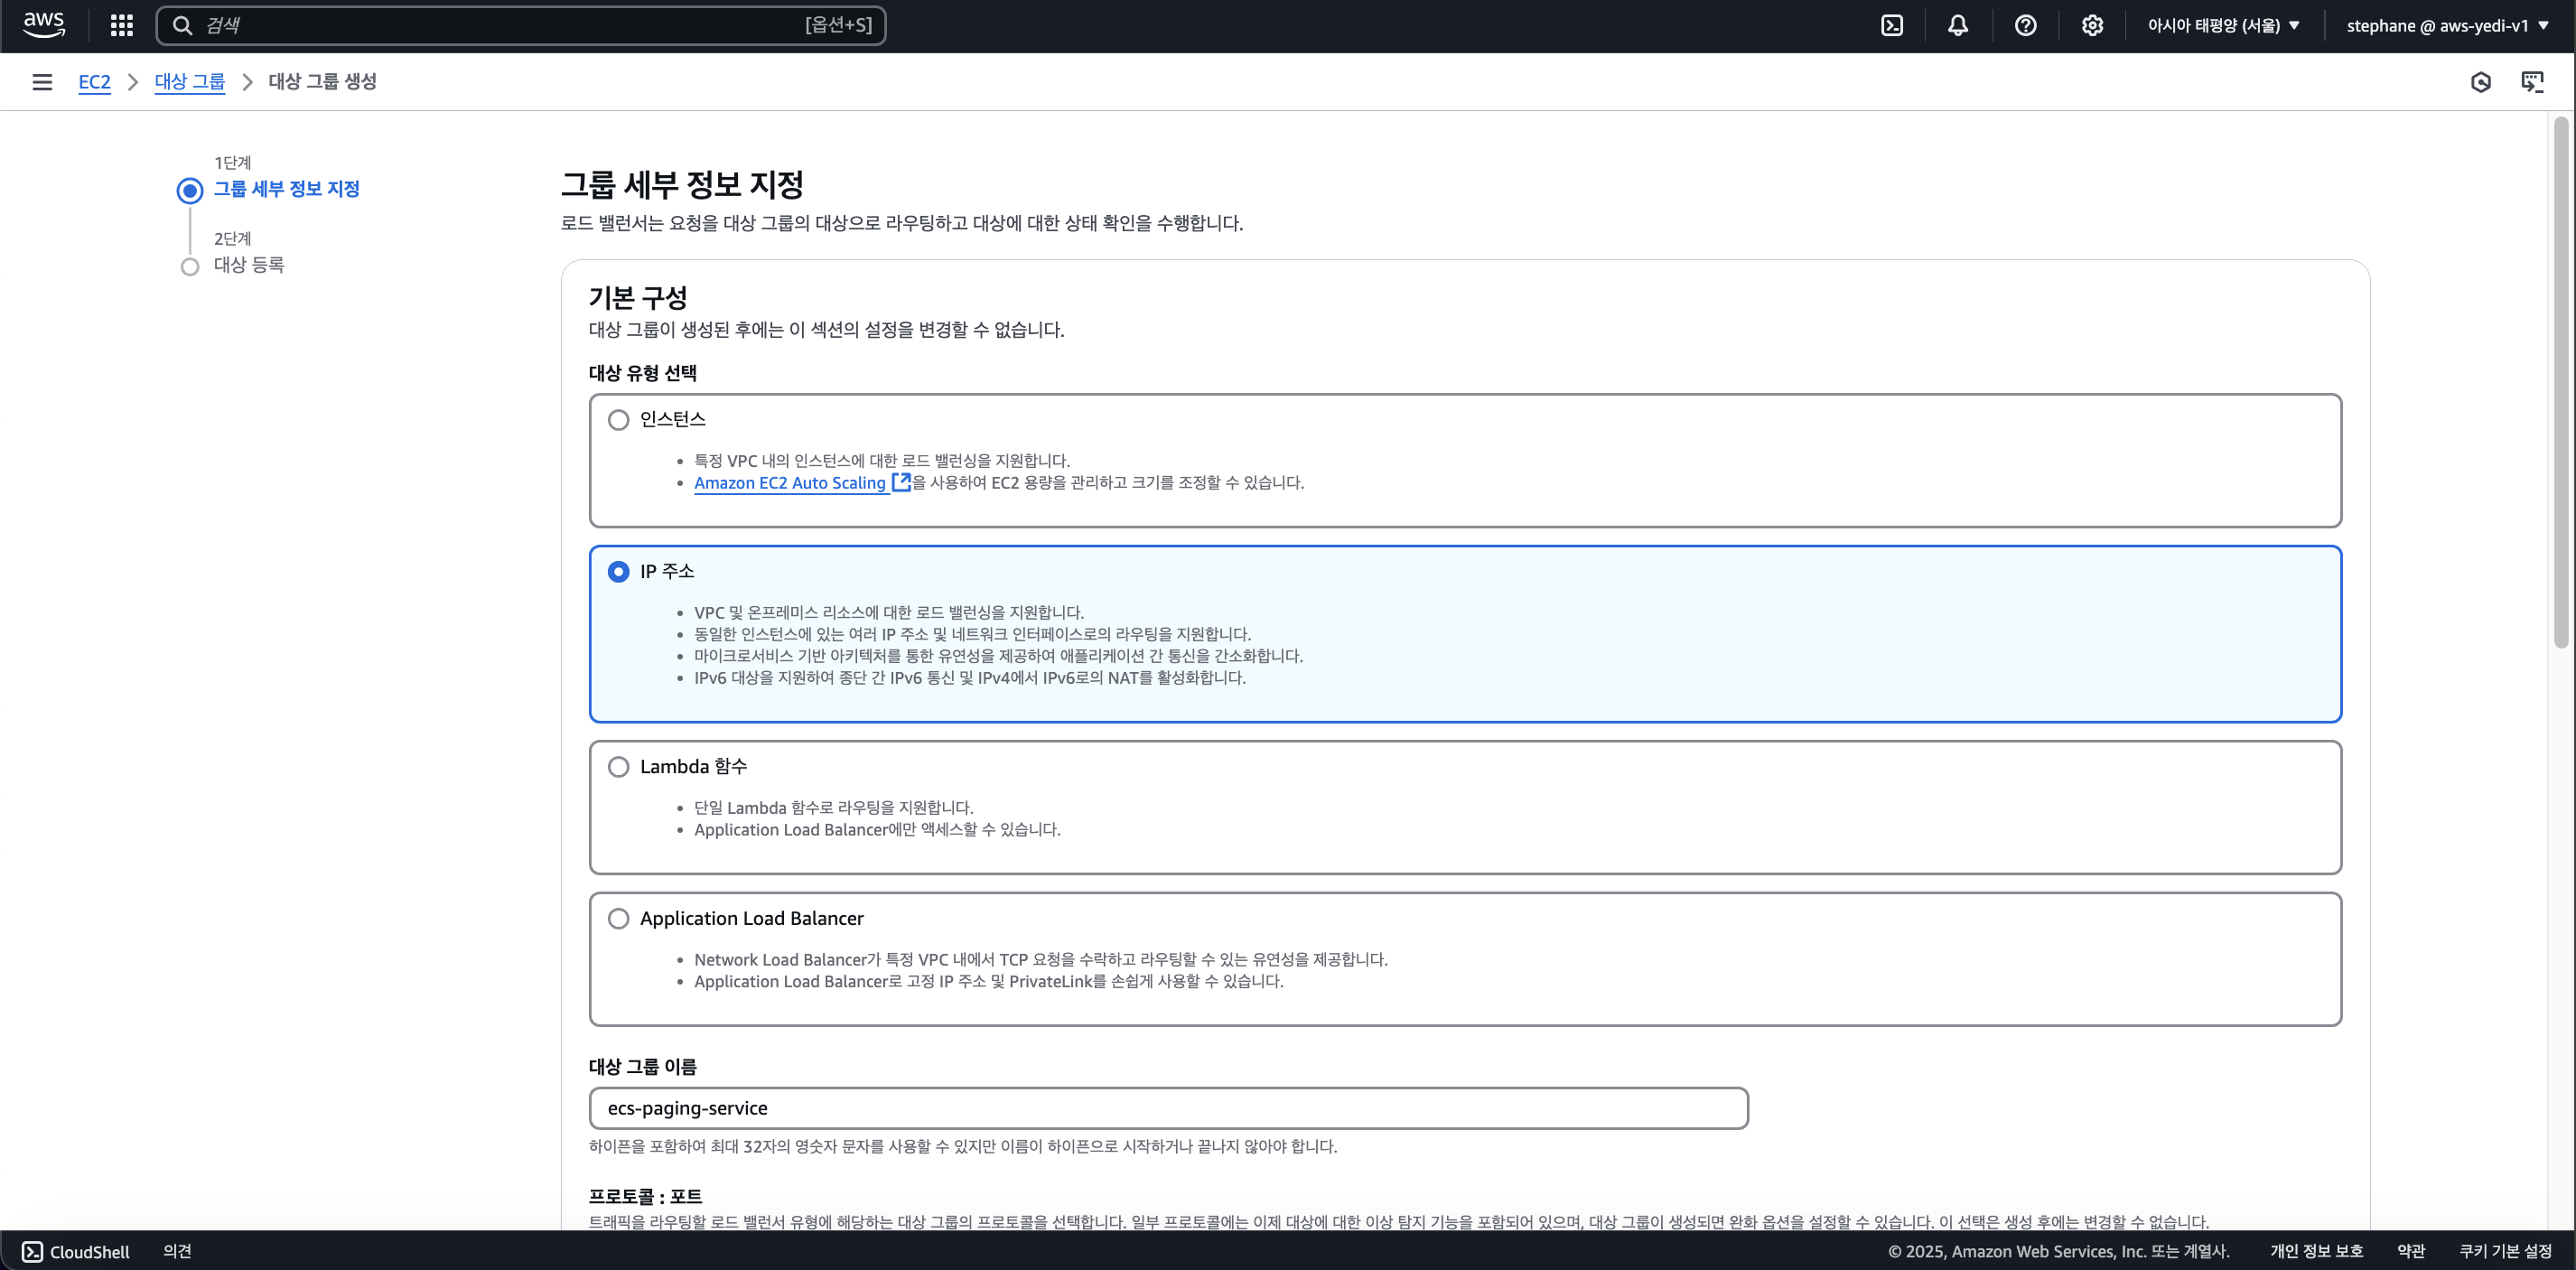Navigate to the 대상 그룹 breadcrumb link
Screen dimensions: 2576x1270
pos(190,81)
